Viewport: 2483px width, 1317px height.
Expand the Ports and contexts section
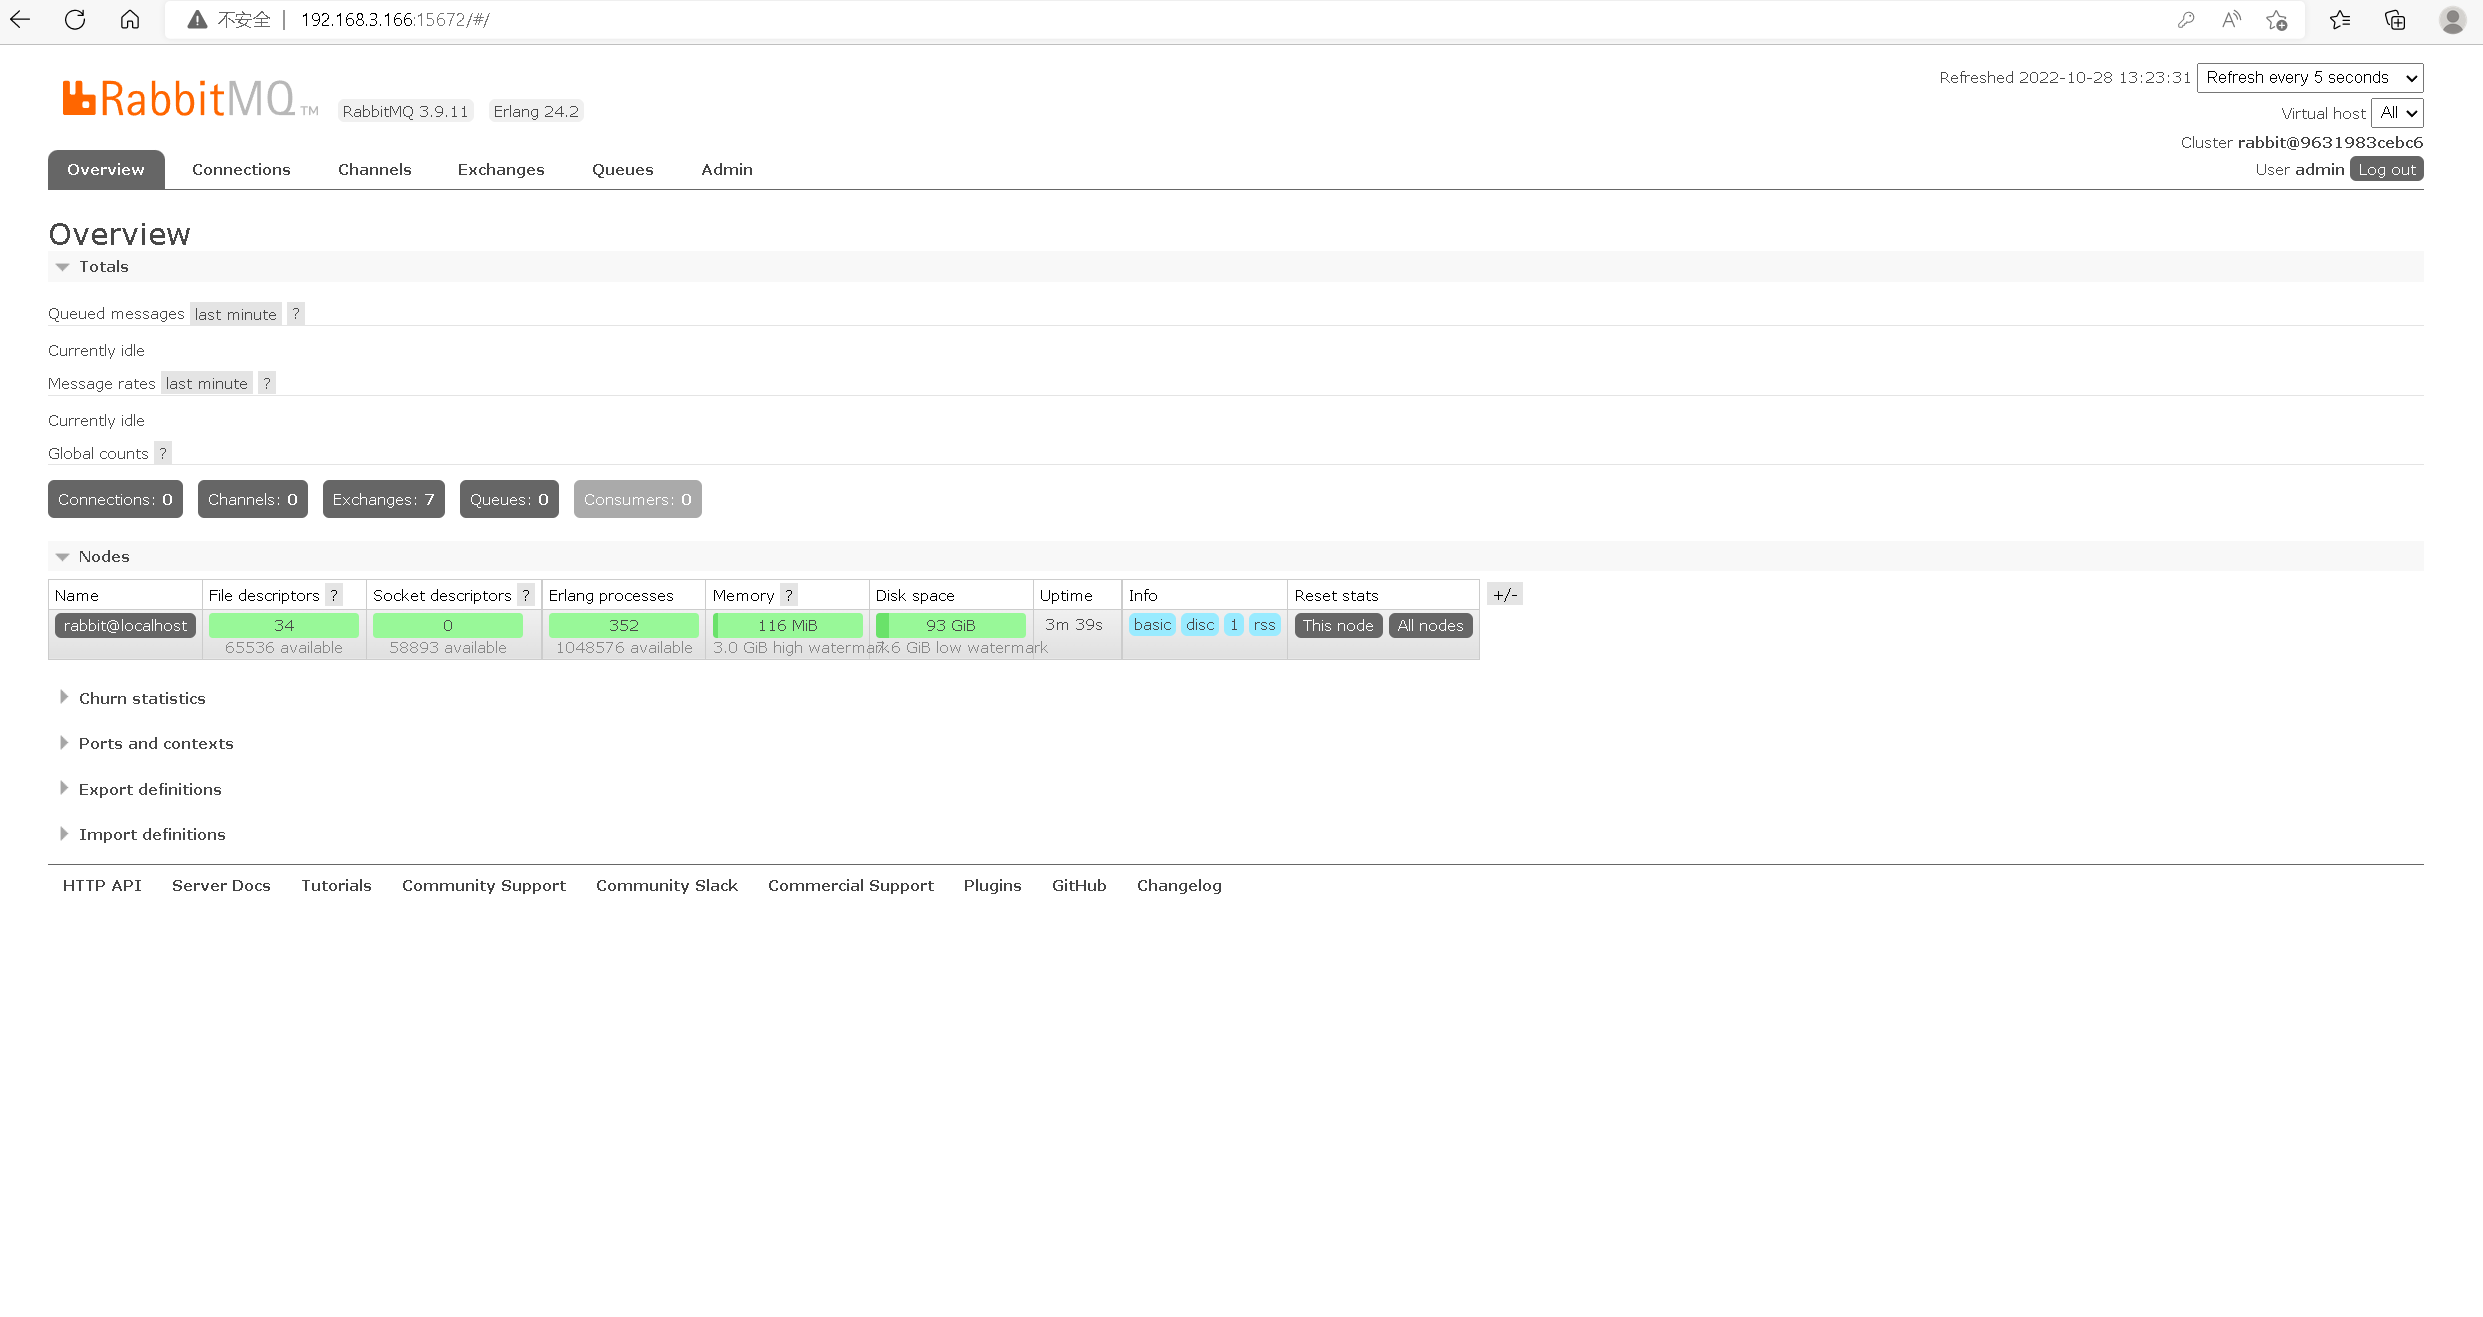(x=156, y=743)
